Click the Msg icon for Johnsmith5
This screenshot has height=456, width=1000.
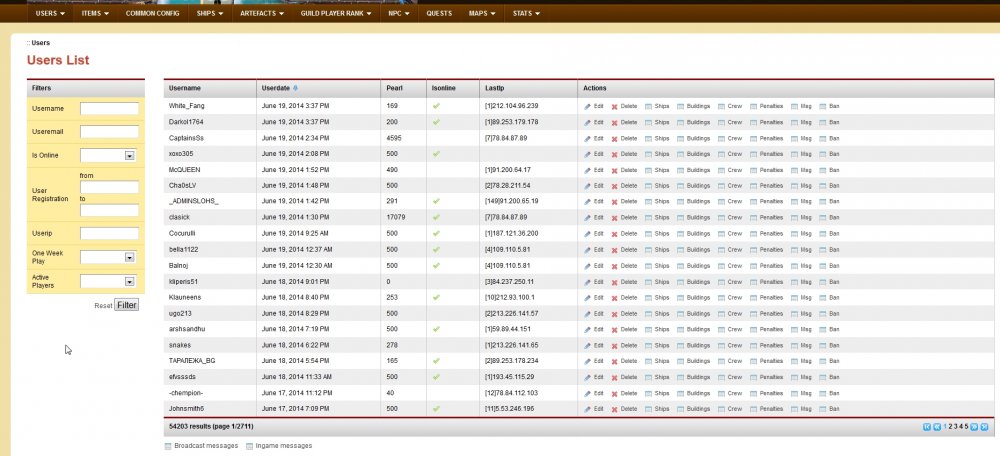tap(793, 409)
